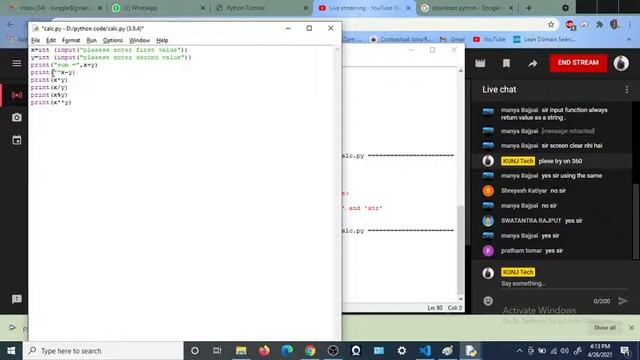Open the Format menu in IDLE editor

[71, 40]
